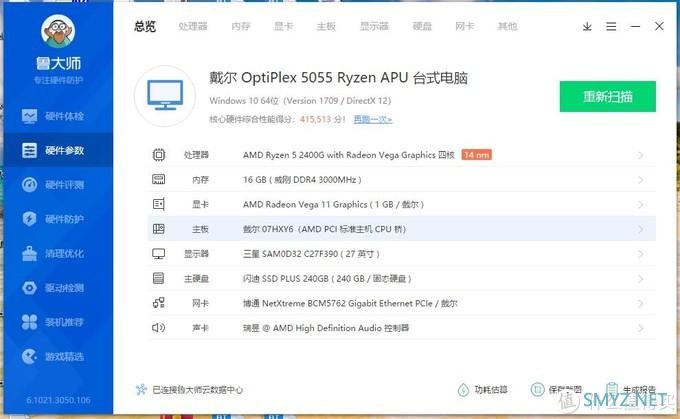Click the network card icon

click(x=159, y=303)
